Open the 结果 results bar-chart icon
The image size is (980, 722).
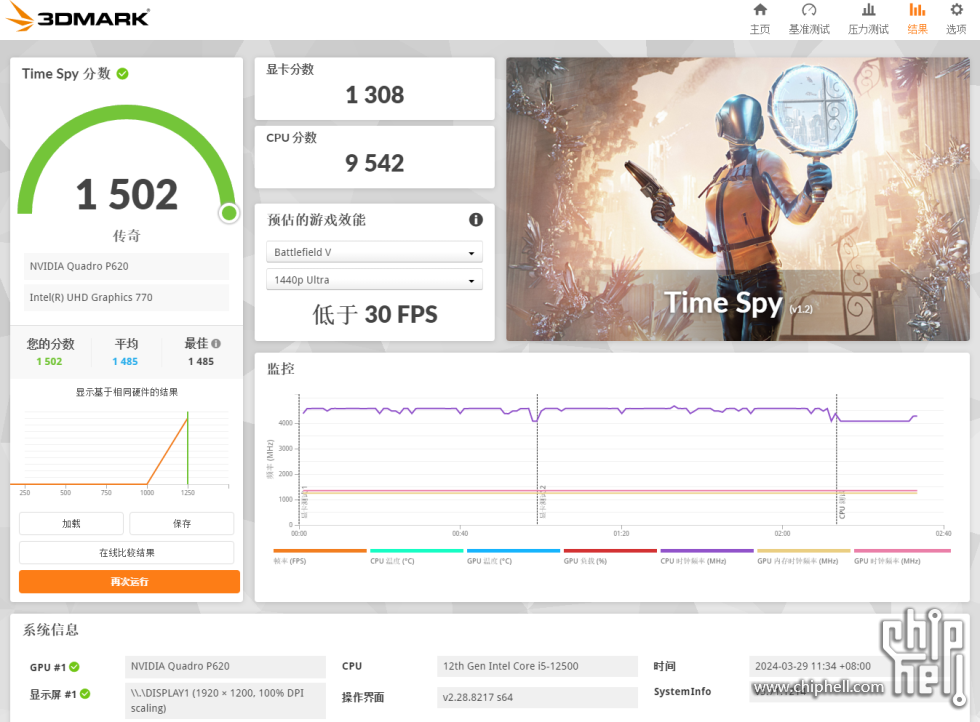click(917, 11)
